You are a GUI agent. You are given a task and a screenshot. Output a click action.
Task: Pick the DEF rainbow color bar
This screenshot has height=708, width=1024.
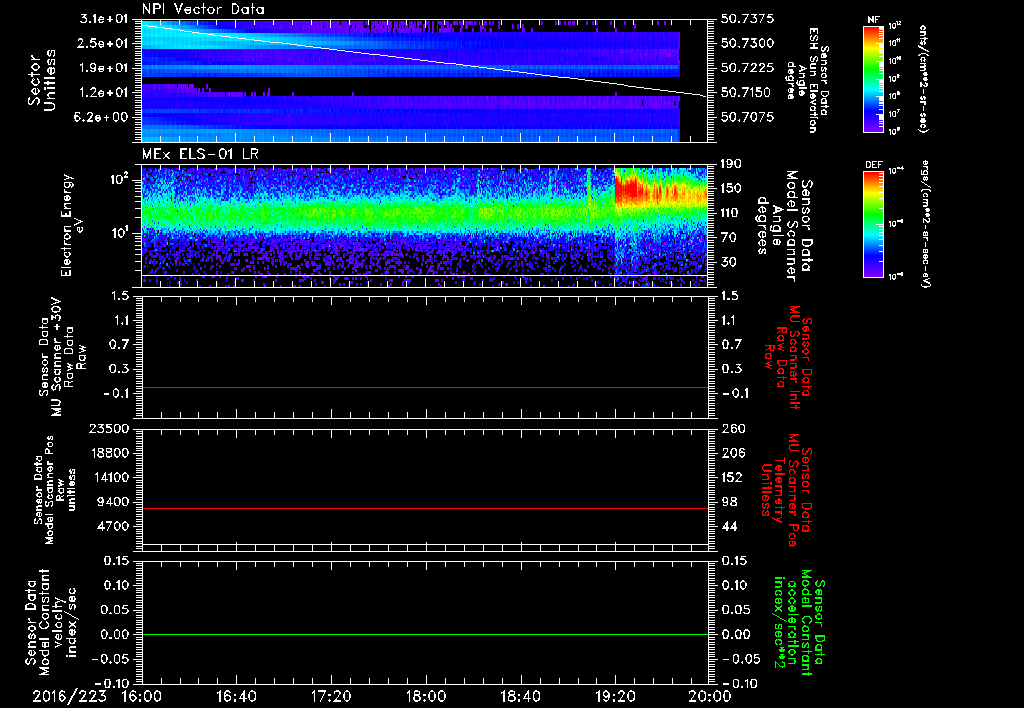coord(874,224)
